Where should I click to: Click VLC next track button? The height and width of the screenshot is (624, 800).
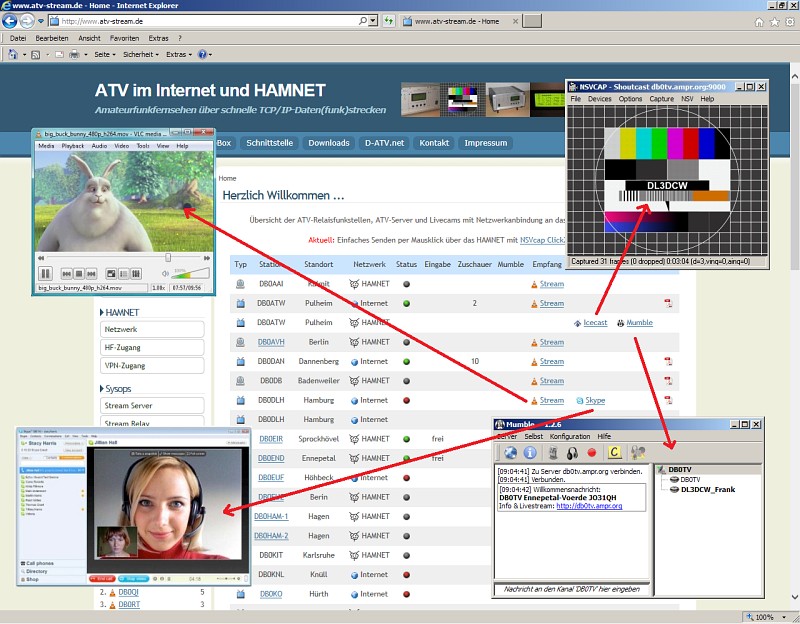coord(91,274)
